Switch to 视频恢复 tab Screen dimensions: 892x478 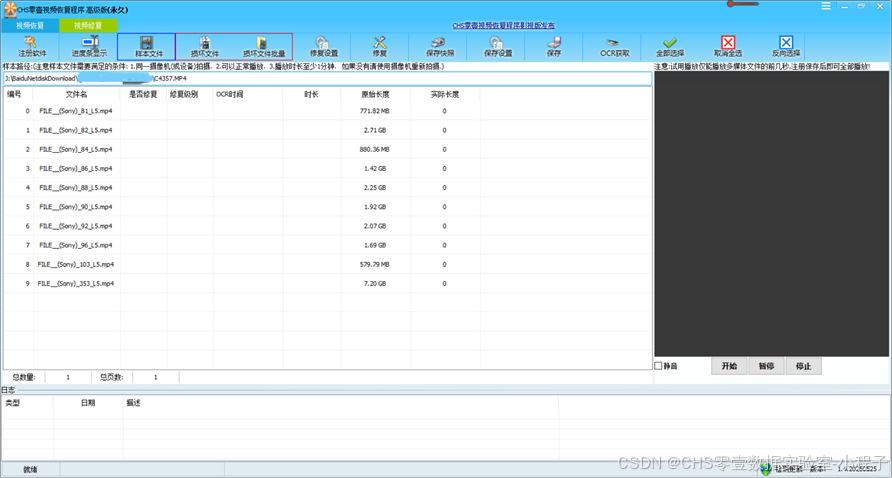(x=30, y=25)
